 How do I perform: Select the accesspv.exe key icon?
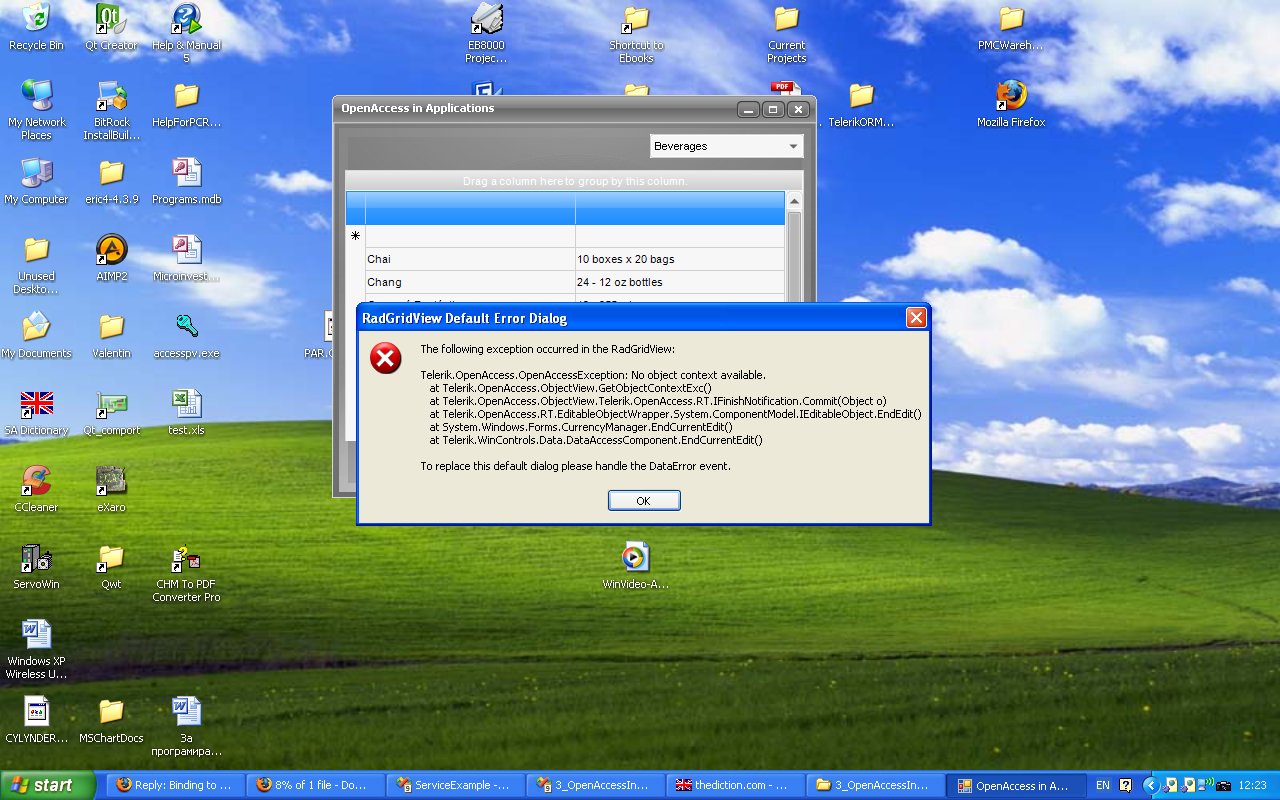[186, 335]
